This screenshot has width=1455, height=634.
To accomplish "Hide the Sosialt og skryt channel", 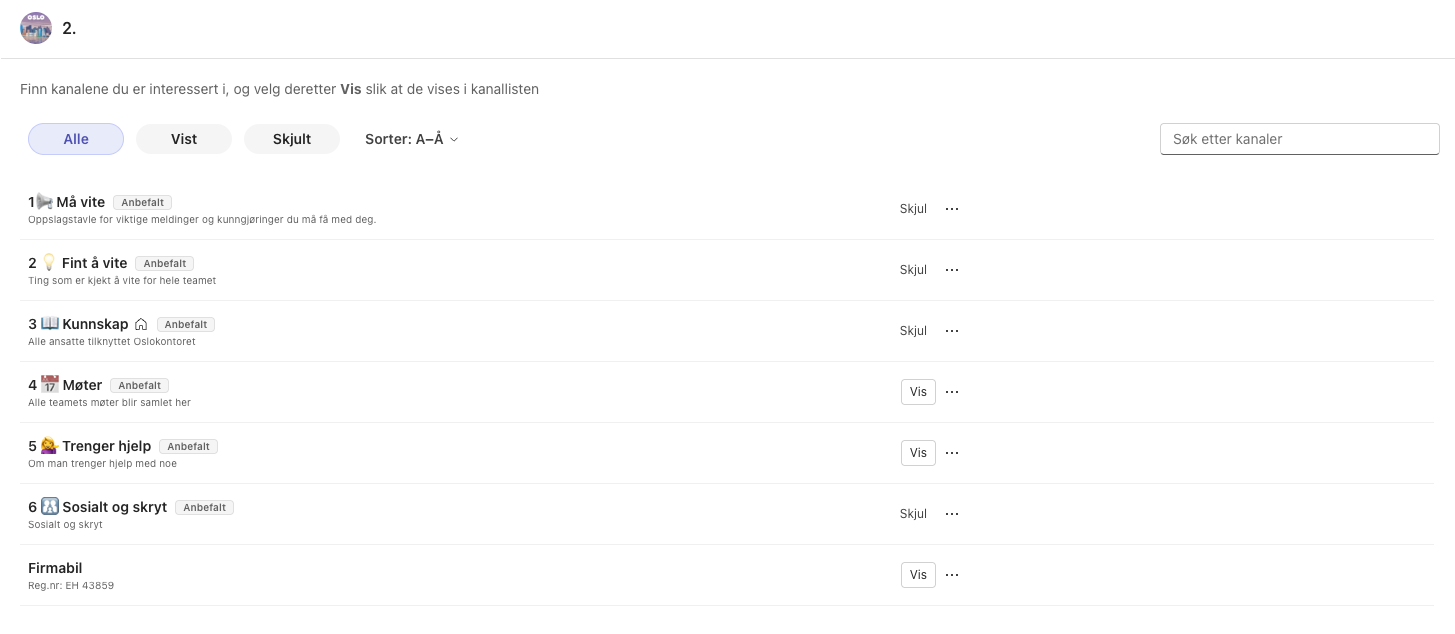I will [913, 514].
